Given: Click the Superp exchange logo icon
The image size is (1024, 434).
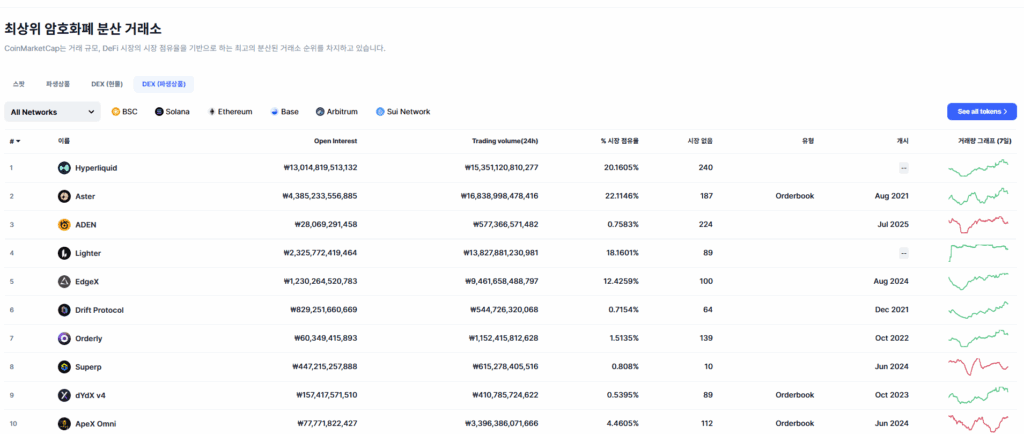Looking at the screenshot, I should (x=65, y=367).
